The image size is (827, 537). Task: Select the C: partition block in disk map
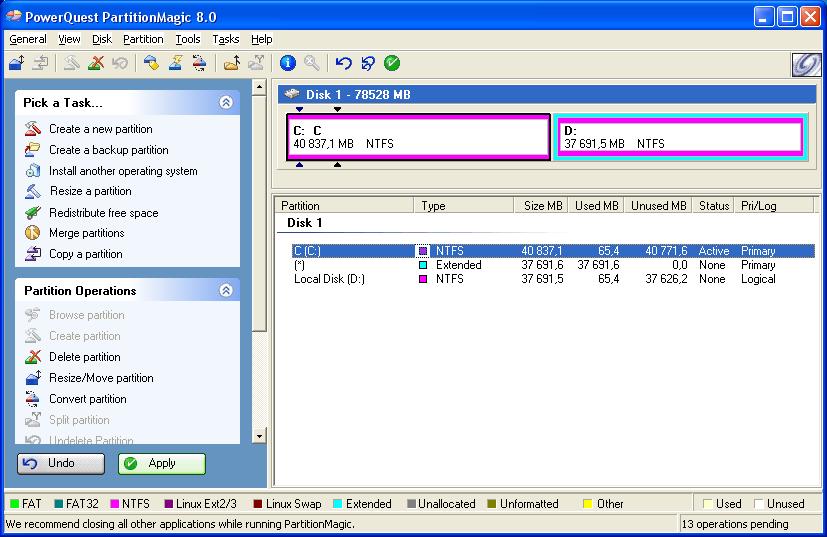(419, 137)
